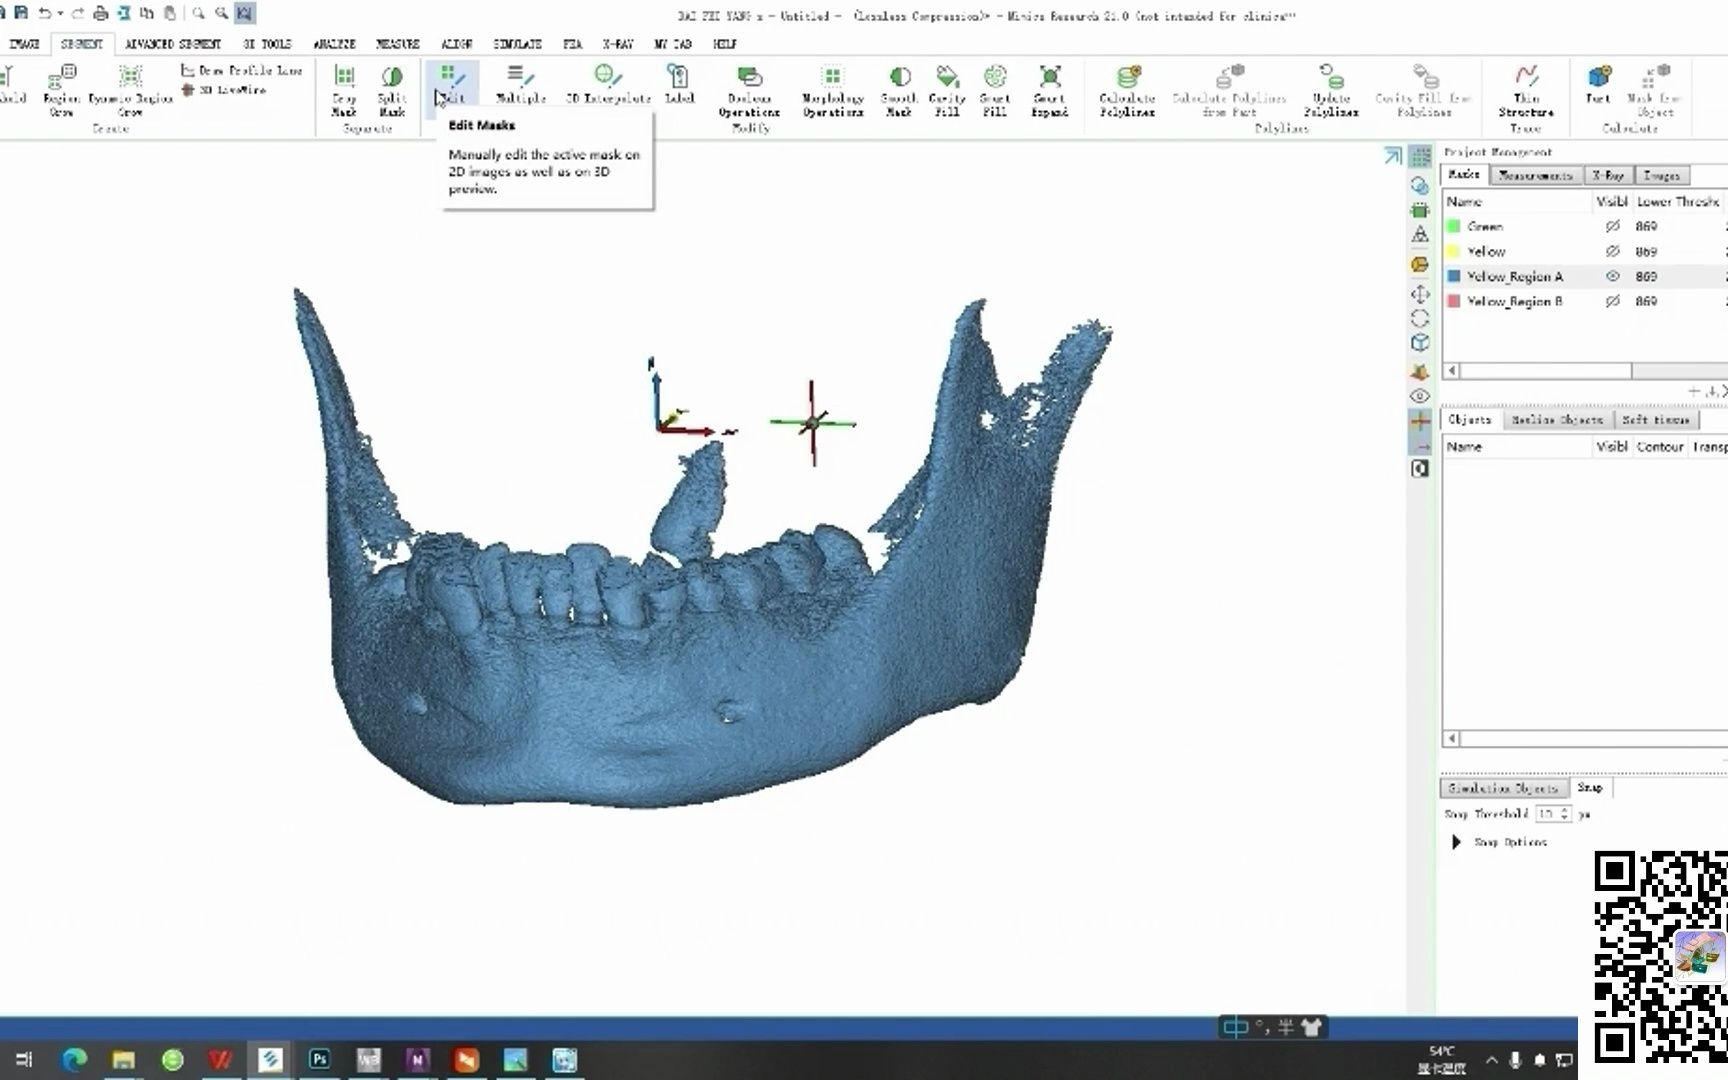Switch to the Snap tab
The image size is (1728, 1080).
1590,788
